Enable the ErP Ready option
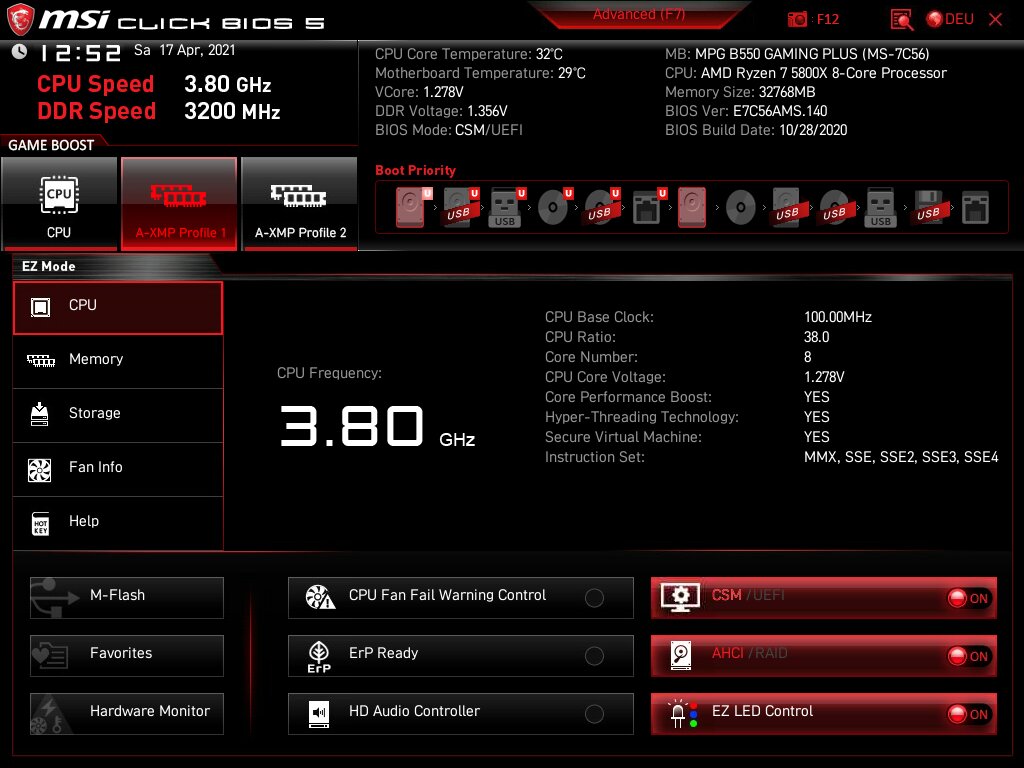Viewport: 1024px width, 768px height. tap(594, 656)
